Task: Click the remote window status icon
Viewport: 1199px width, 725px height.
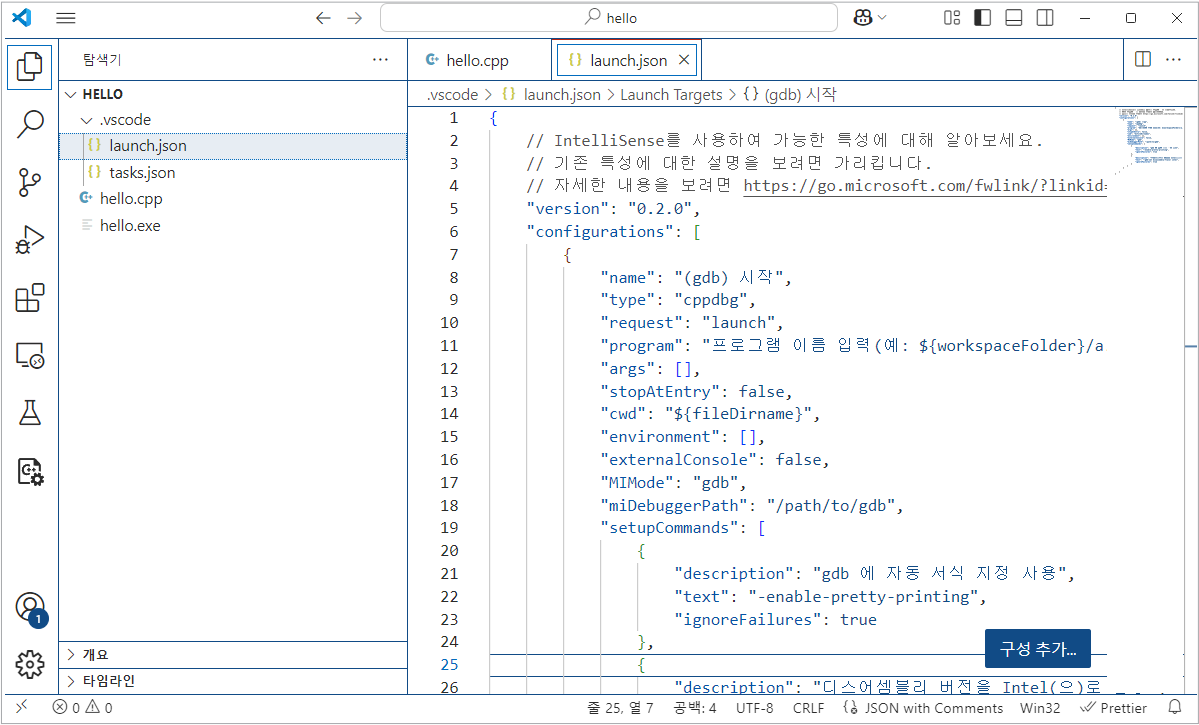Action: coord(21,707)
